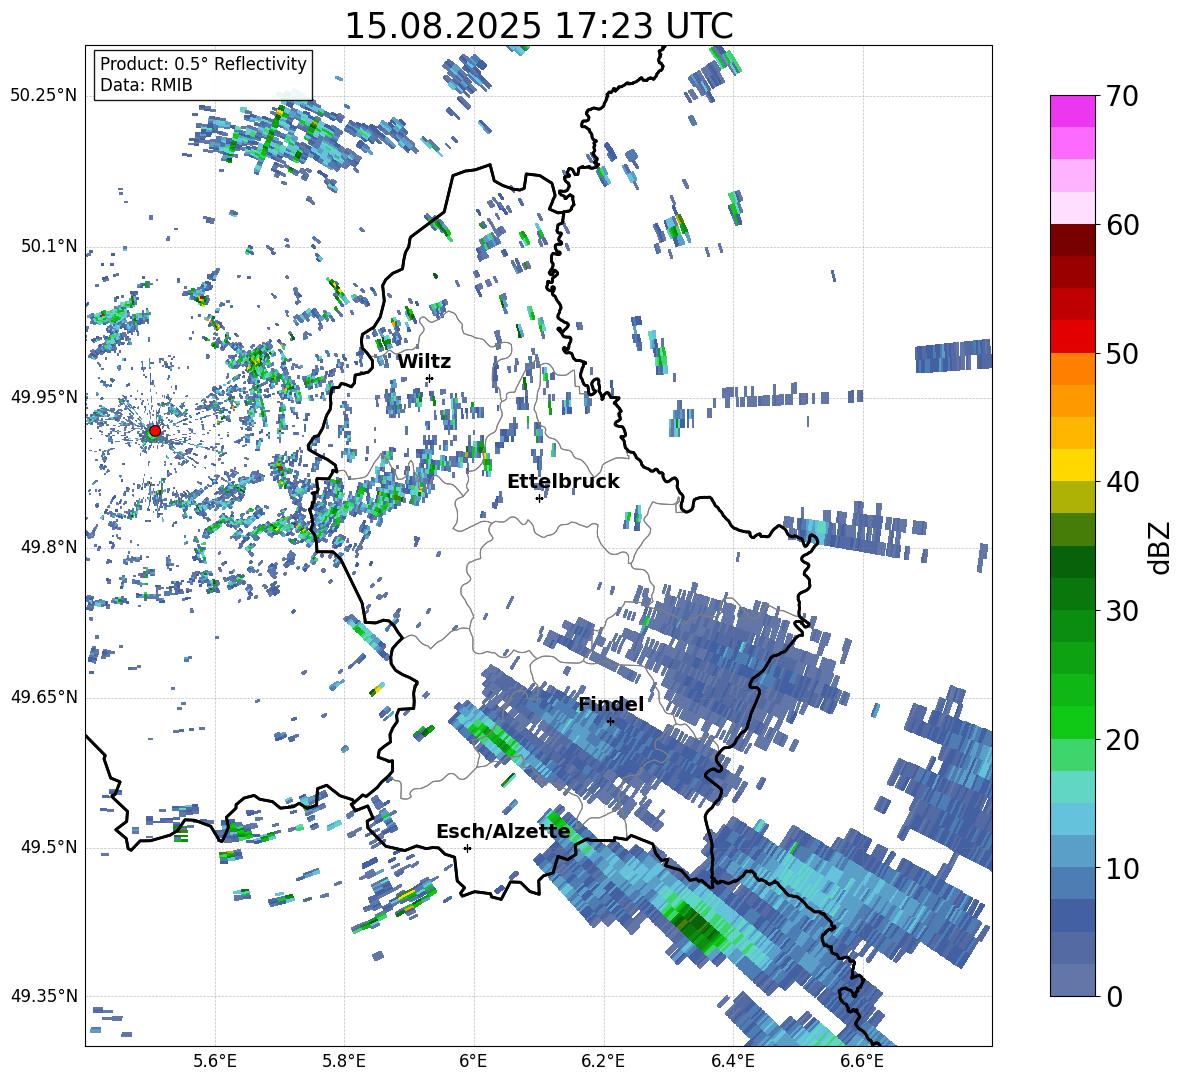Pick the bright red swatch just above 50 dBZ
Image resolution: width=1184 pixels, height=1081 pixels.
tap(1072, 337)
